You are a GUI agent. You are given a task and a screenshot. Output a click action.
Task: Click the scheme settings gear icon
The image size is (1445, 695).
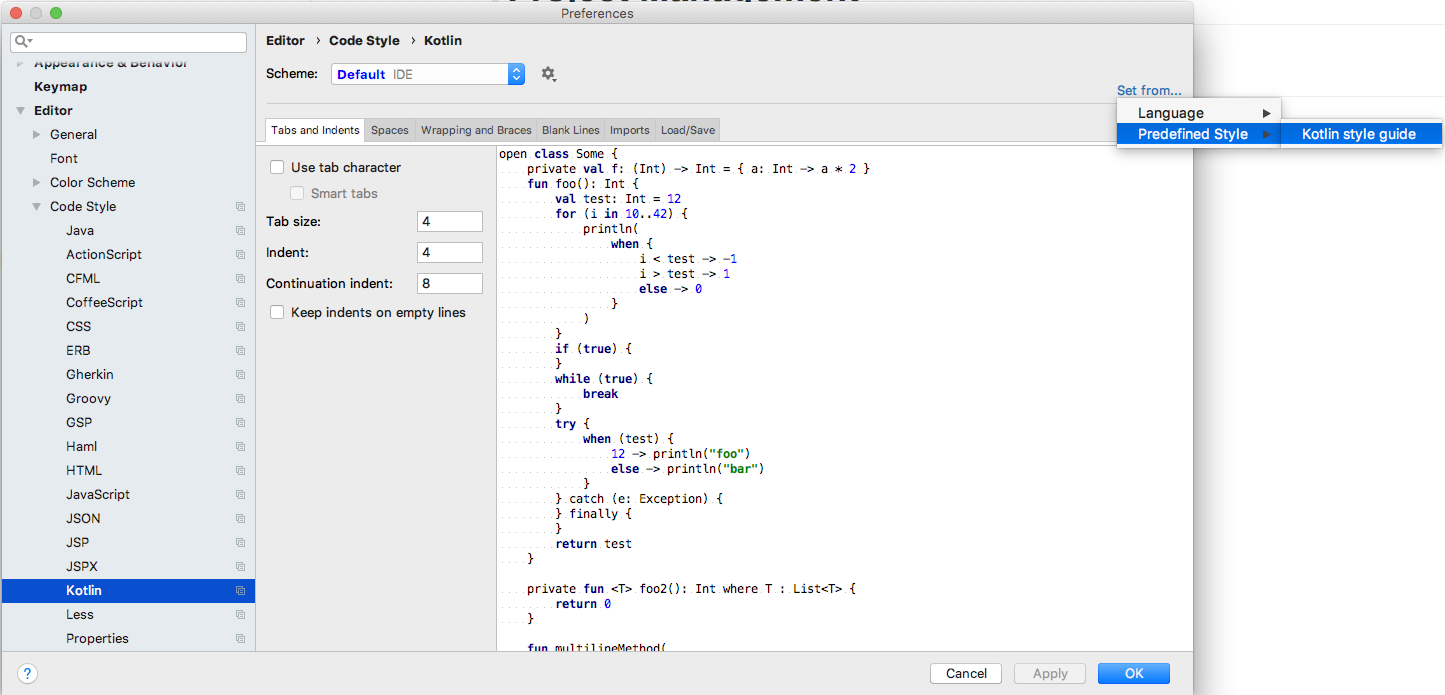(x=548, y=74)
